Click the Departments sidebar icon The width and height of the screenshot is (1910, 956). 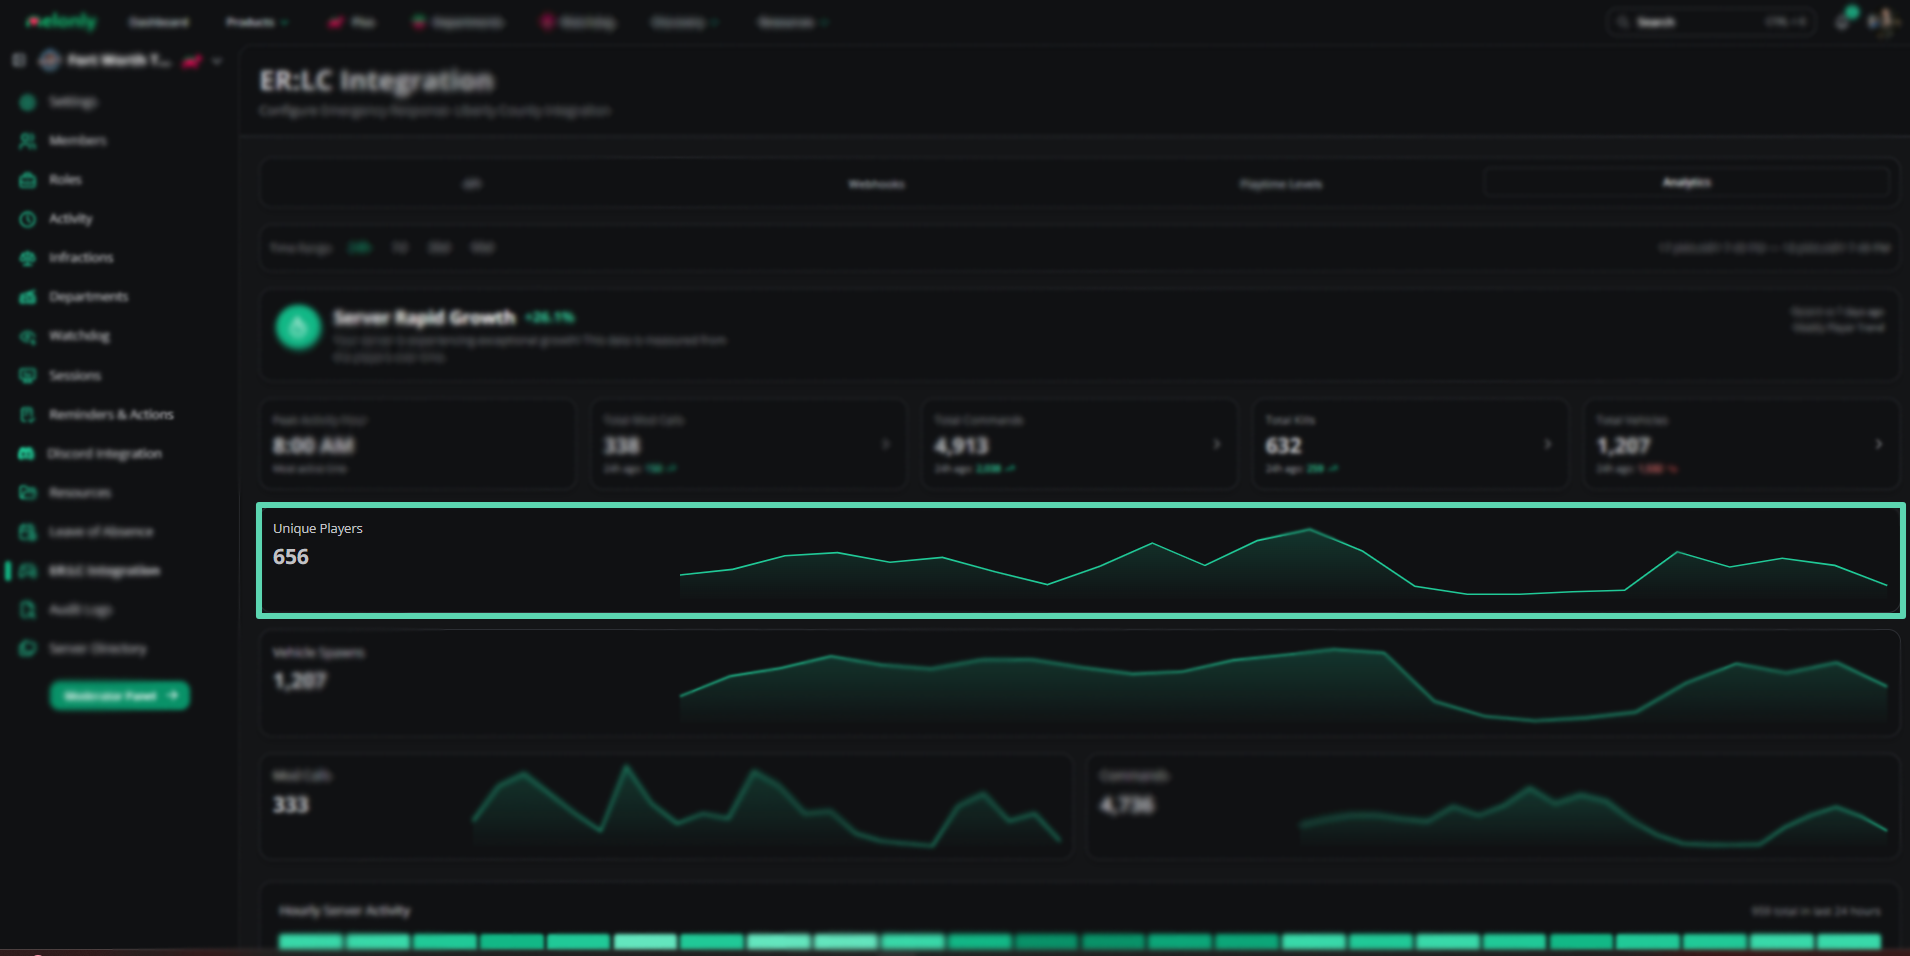(x=28, y=297)
